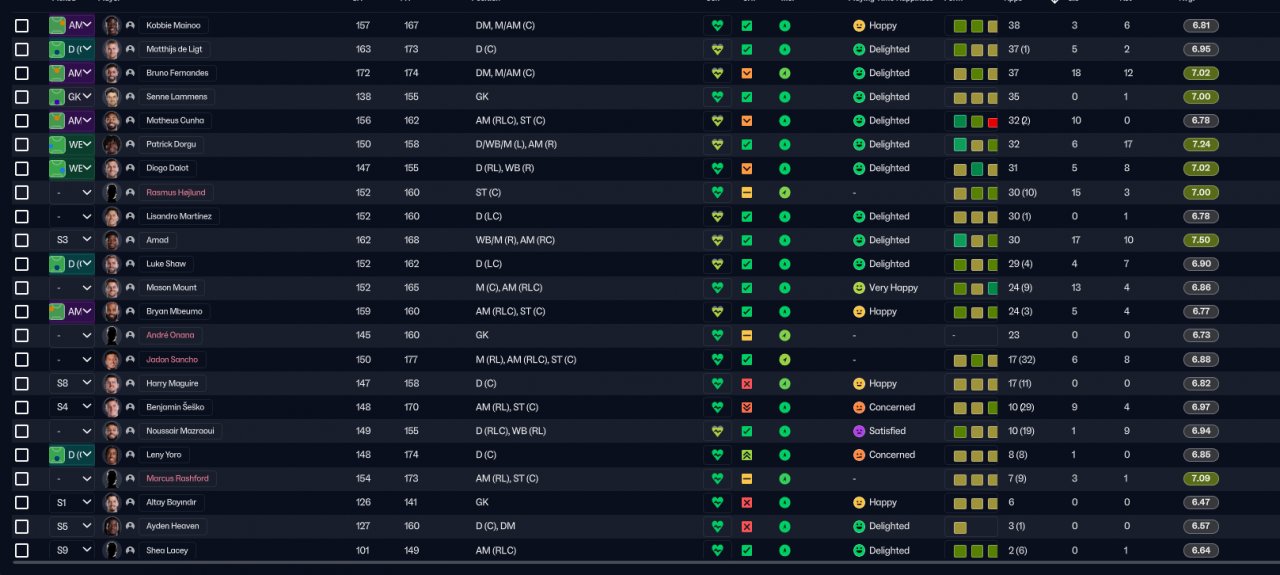This screenshot has width=1280, height=575.
Task: Click the yellow dash icon in André Onana's row
Action: tap(747, 335)
